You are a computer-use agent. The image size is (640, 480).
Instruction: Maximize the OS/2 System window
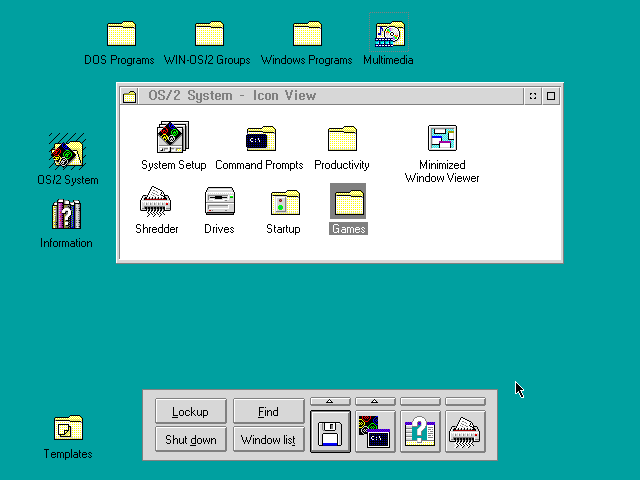coord(551,96)
